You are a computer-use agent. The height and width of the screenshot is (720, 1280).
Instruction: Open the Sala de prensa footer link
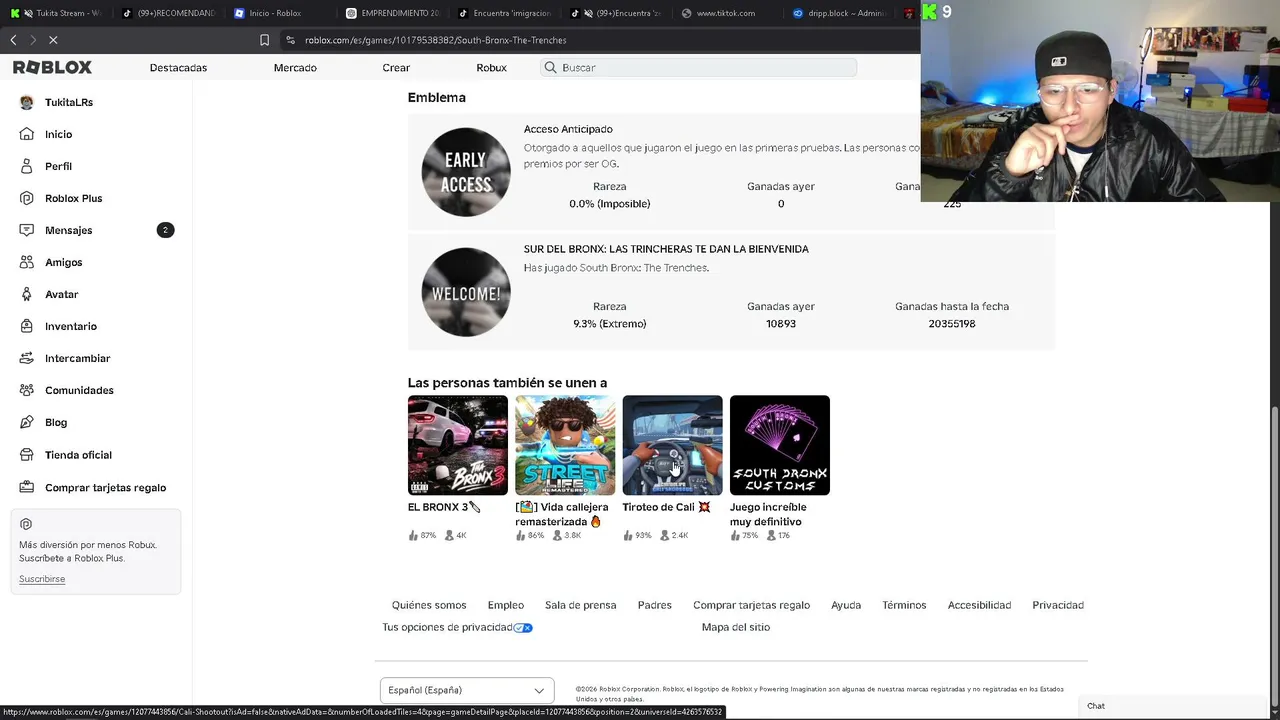pos(580,605)
